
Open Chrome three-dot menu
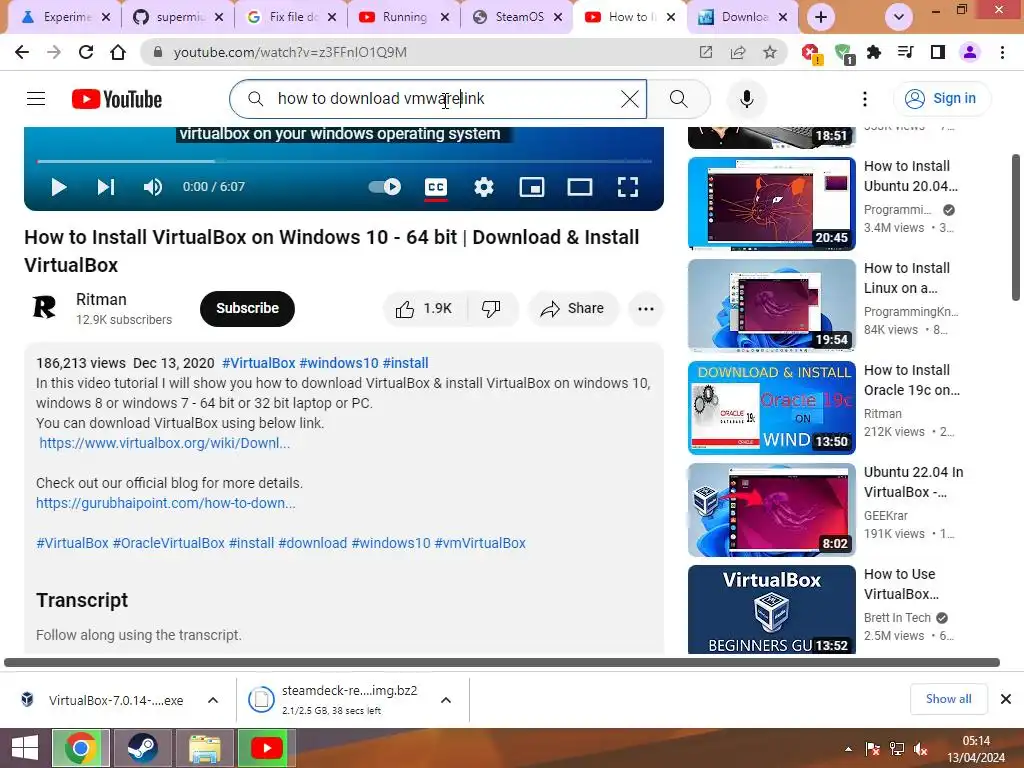tap(1002, 52)
